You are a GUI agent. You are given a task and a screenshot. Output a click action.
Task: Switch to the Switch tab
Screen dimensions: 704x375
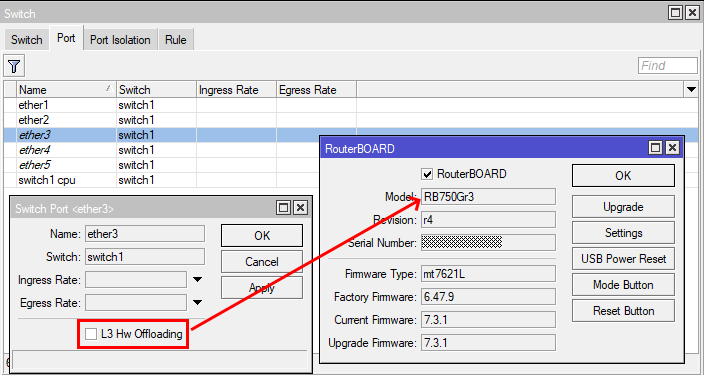(x=26, y=40)
